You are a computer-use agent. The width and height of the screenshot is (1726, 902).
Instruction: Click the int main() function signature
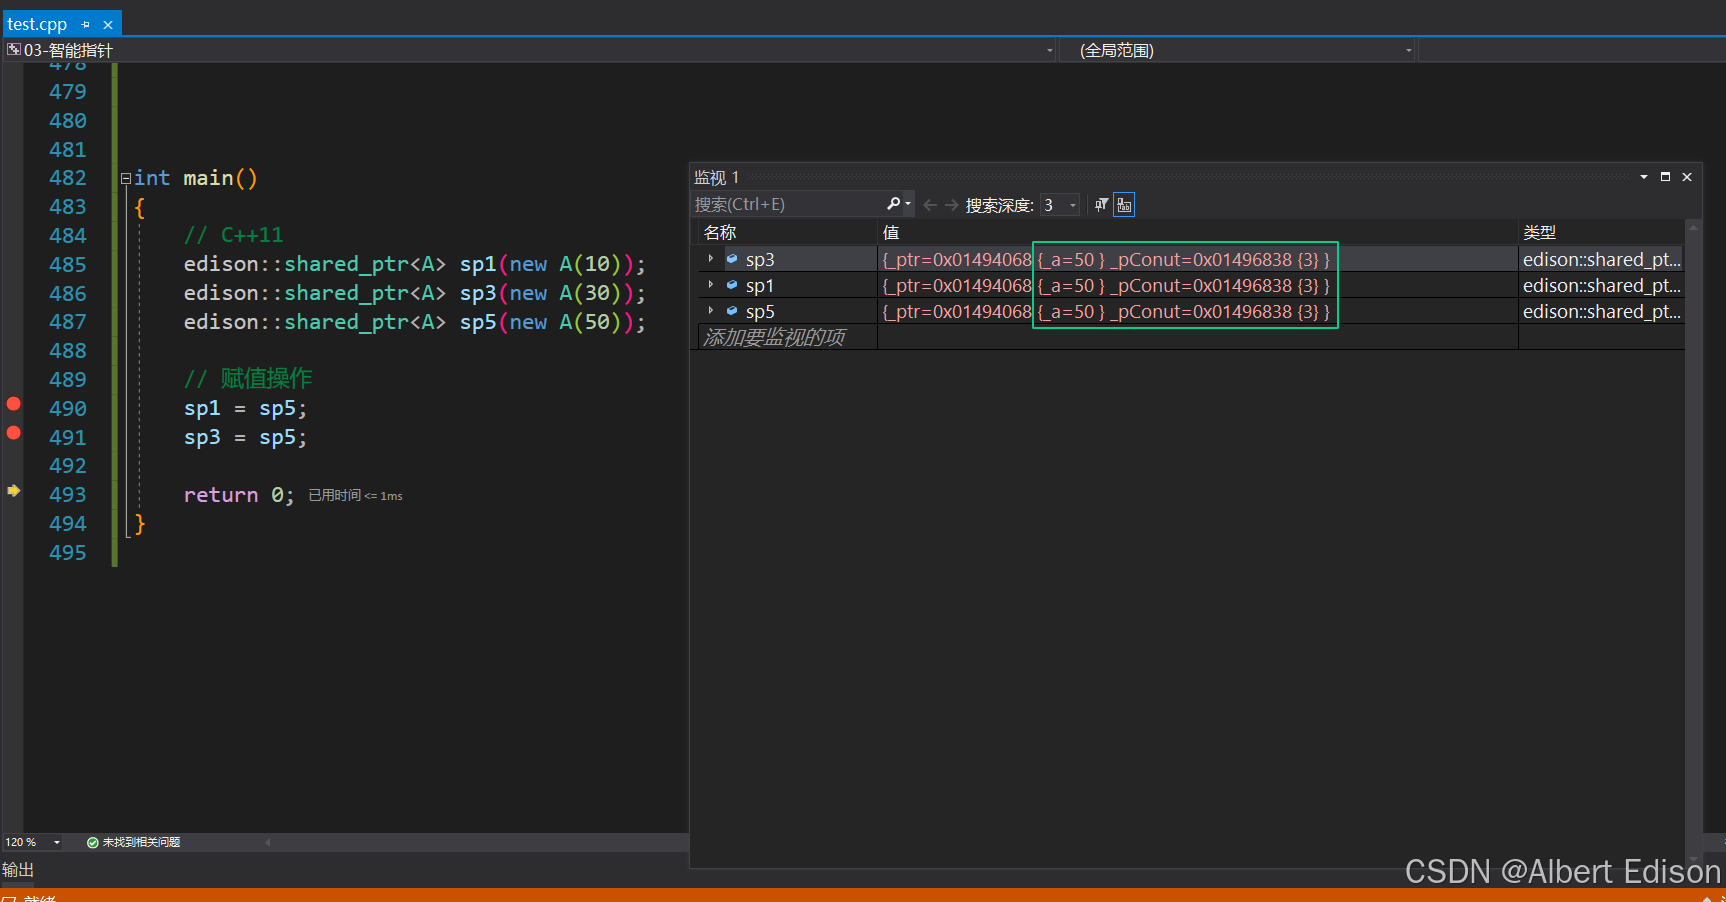tap(196, 178)
